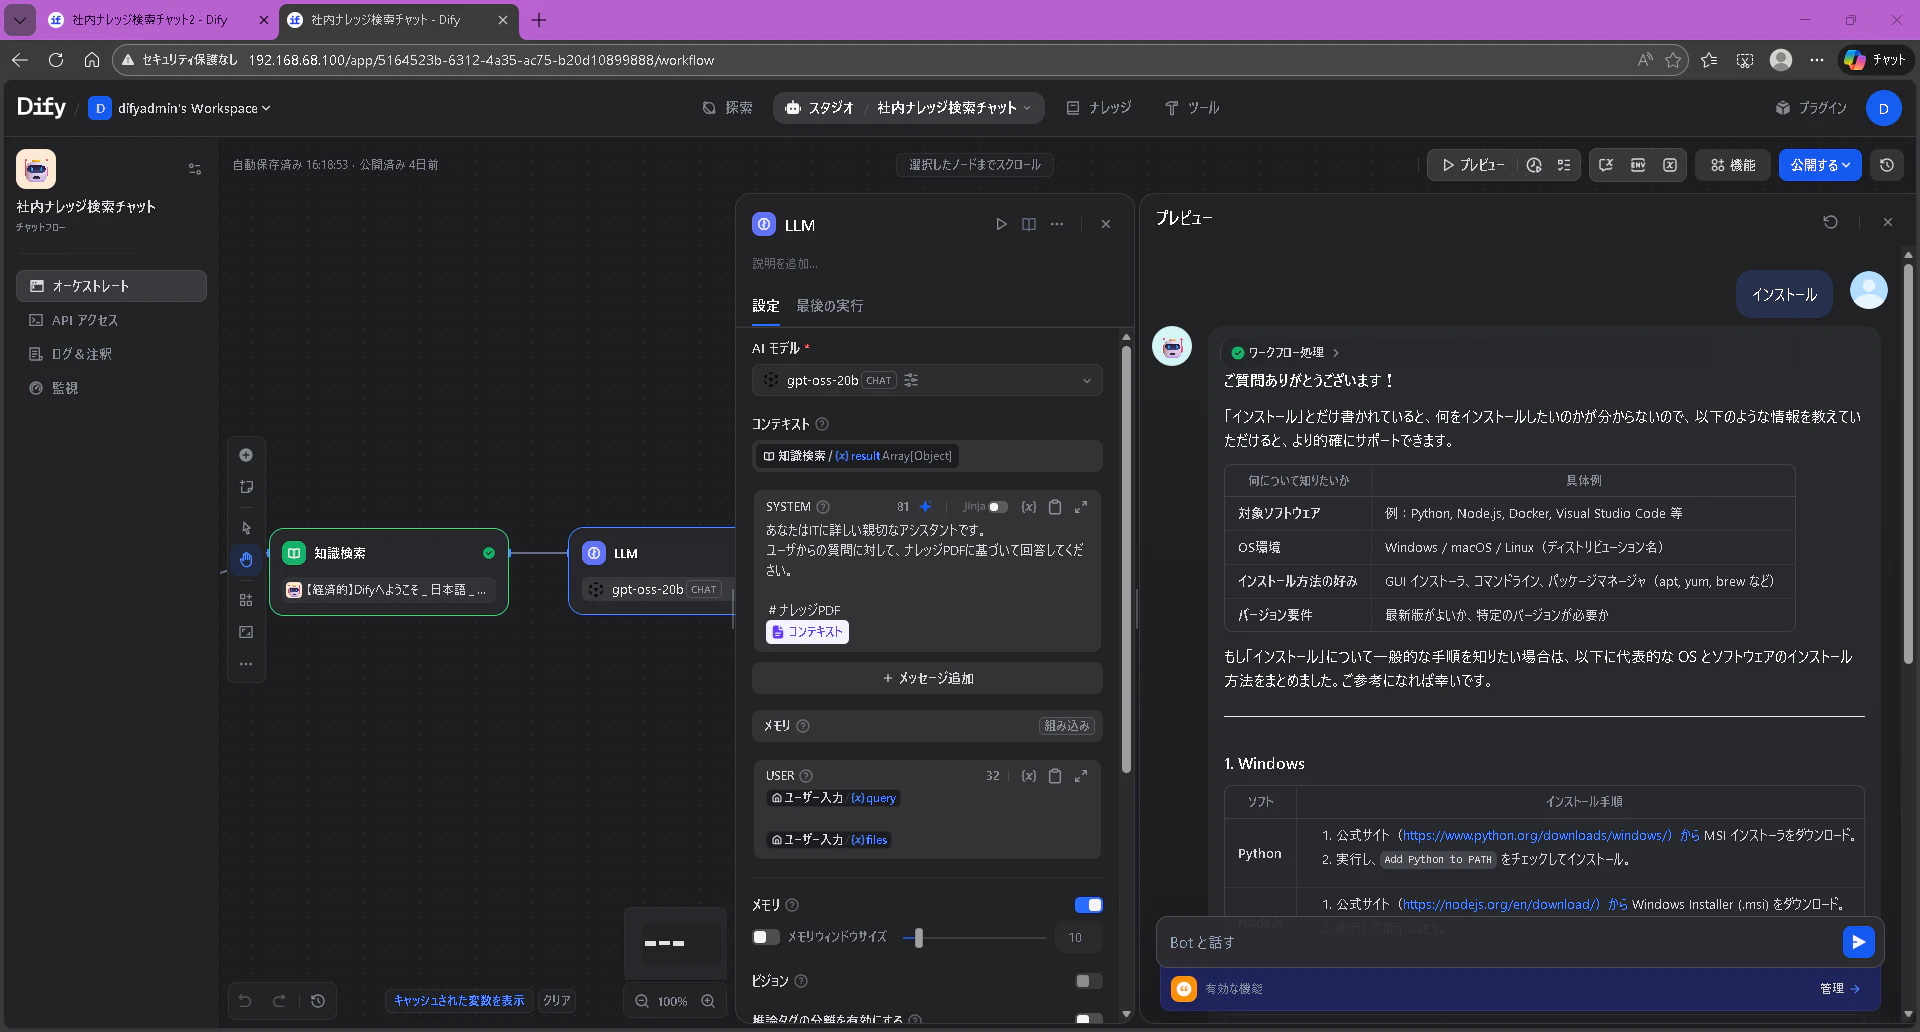Open the 100% zoom level menu

point(673,1001)
